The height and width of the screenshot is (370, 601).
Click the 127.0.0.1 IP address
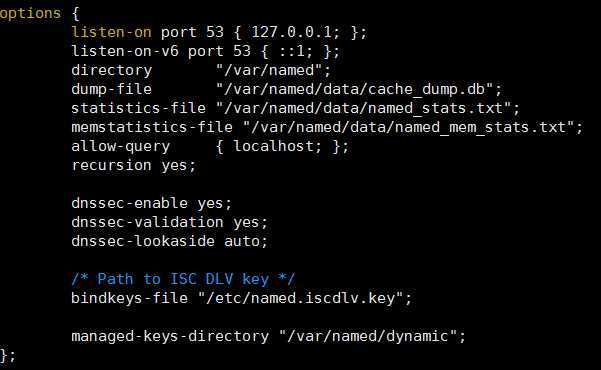coord(292,32)
